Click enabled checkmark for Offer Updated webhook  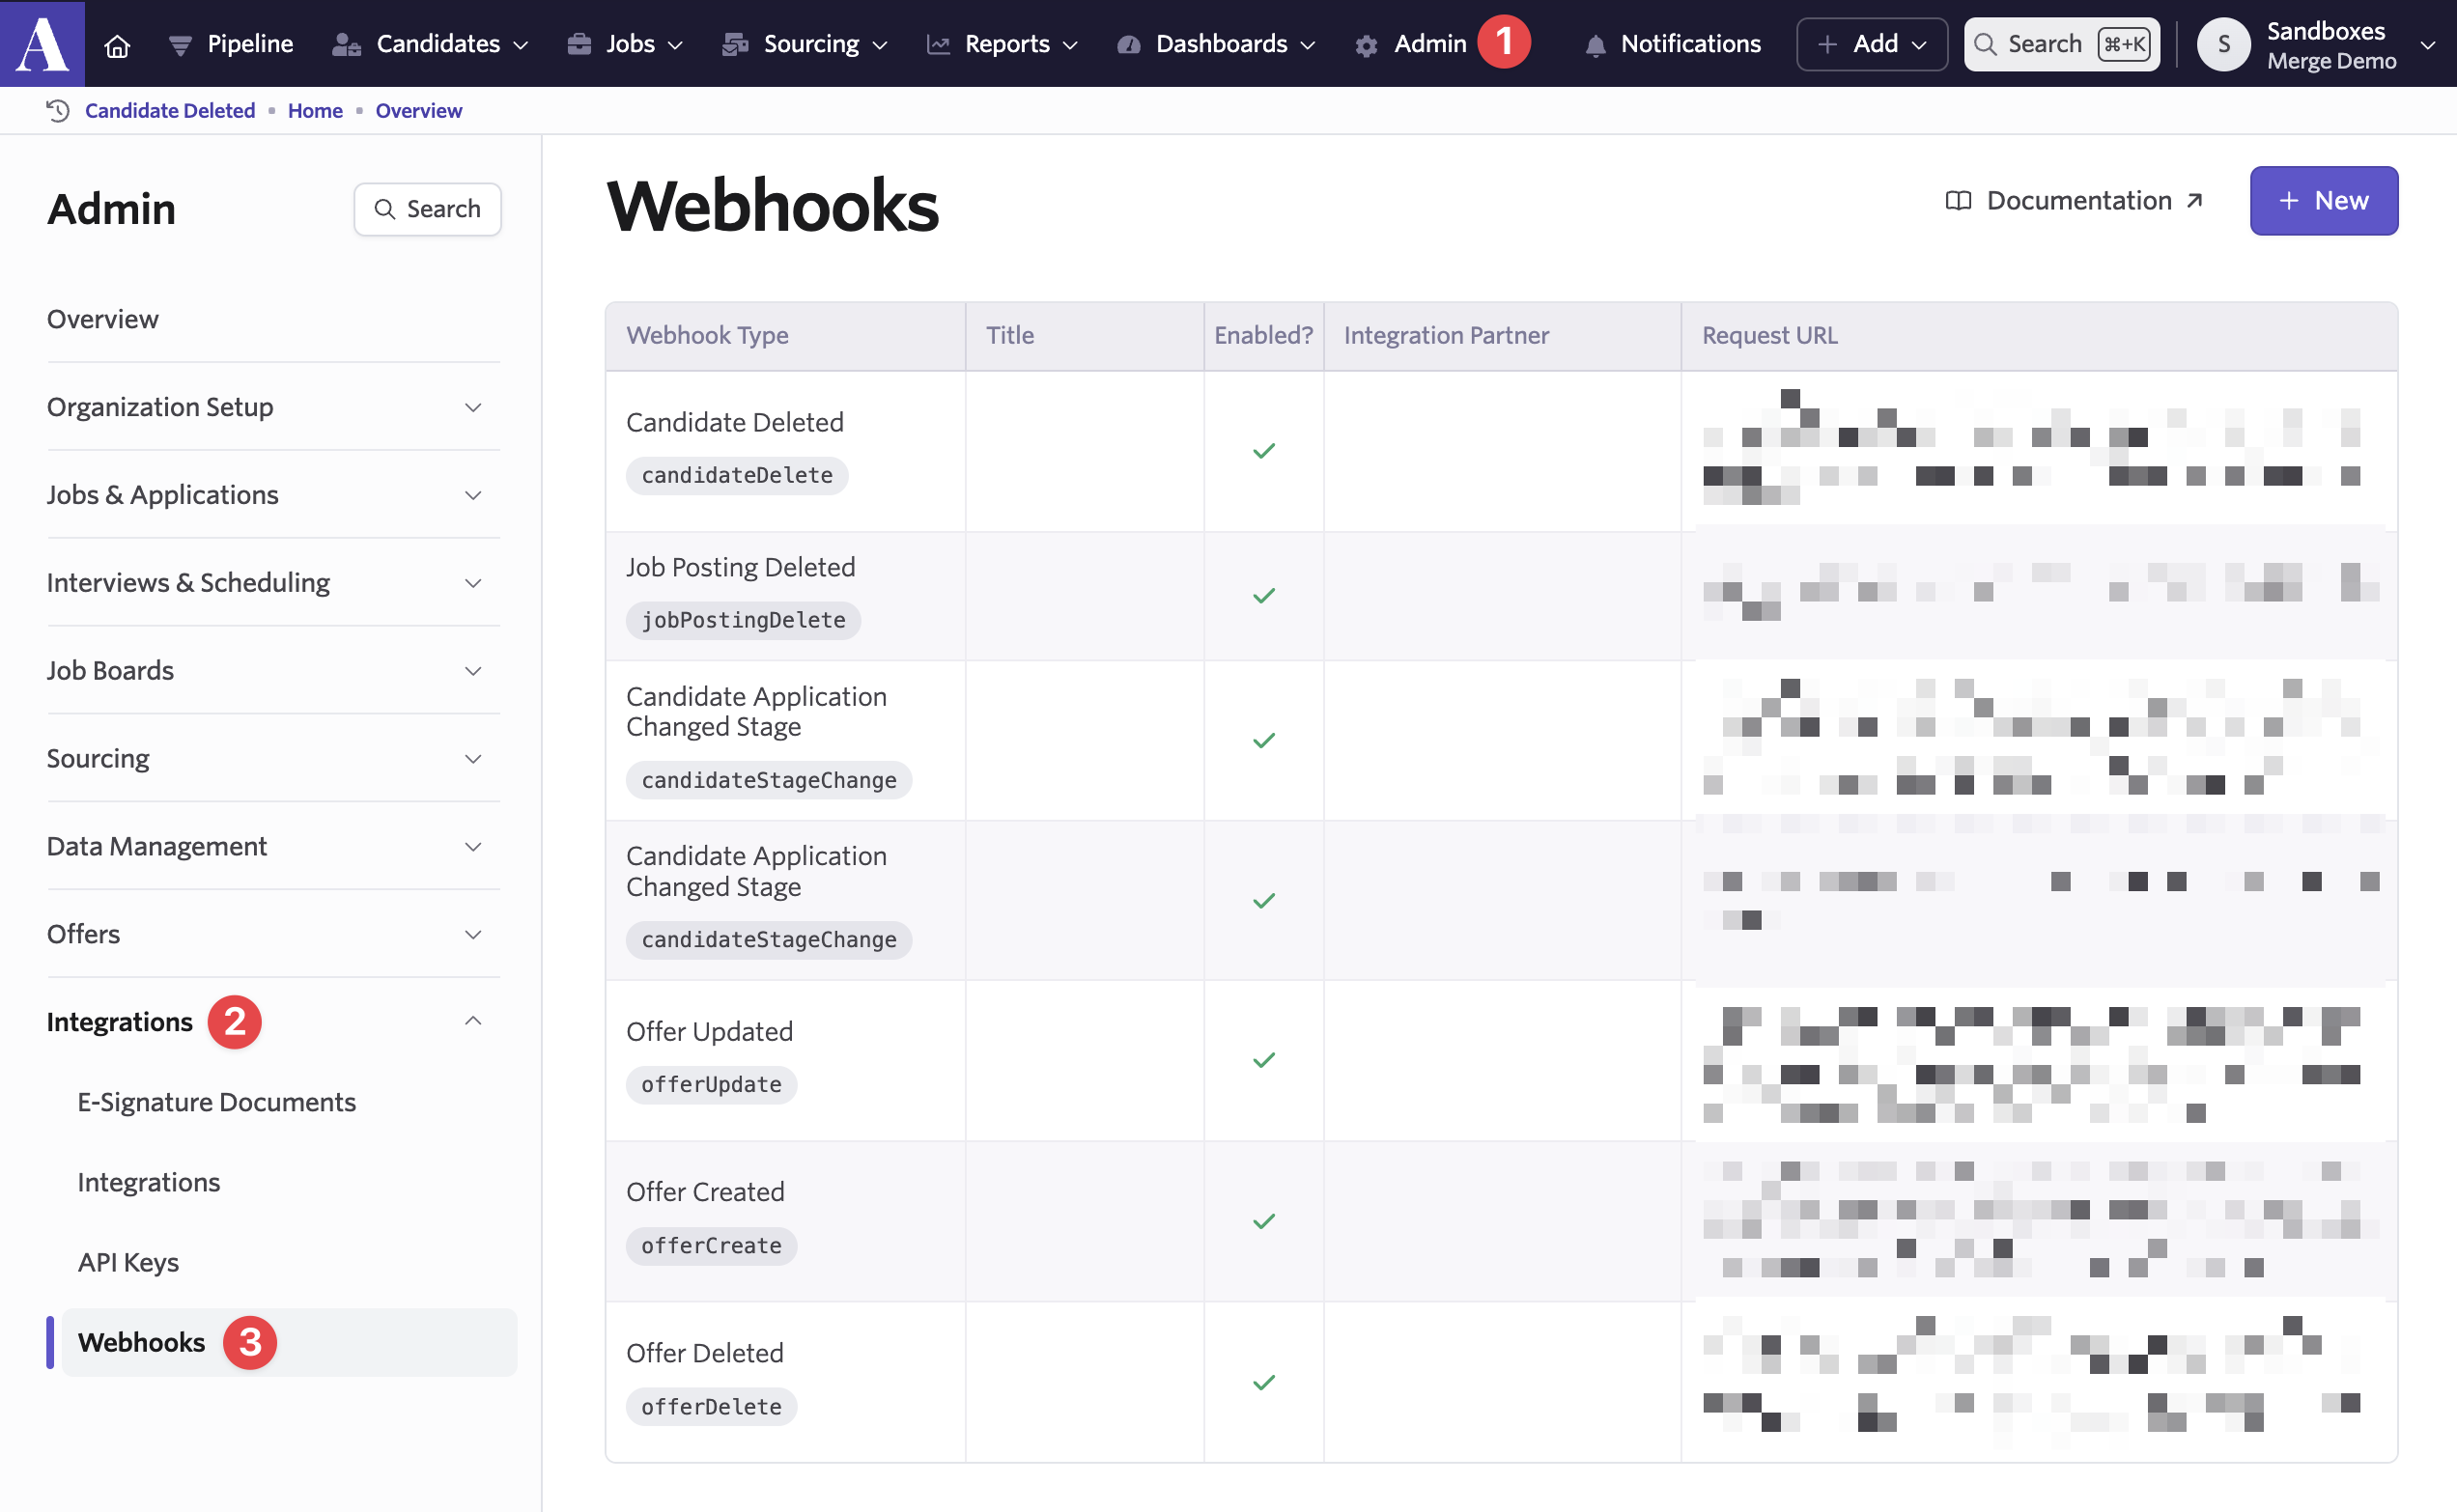click(1263, 1060)
